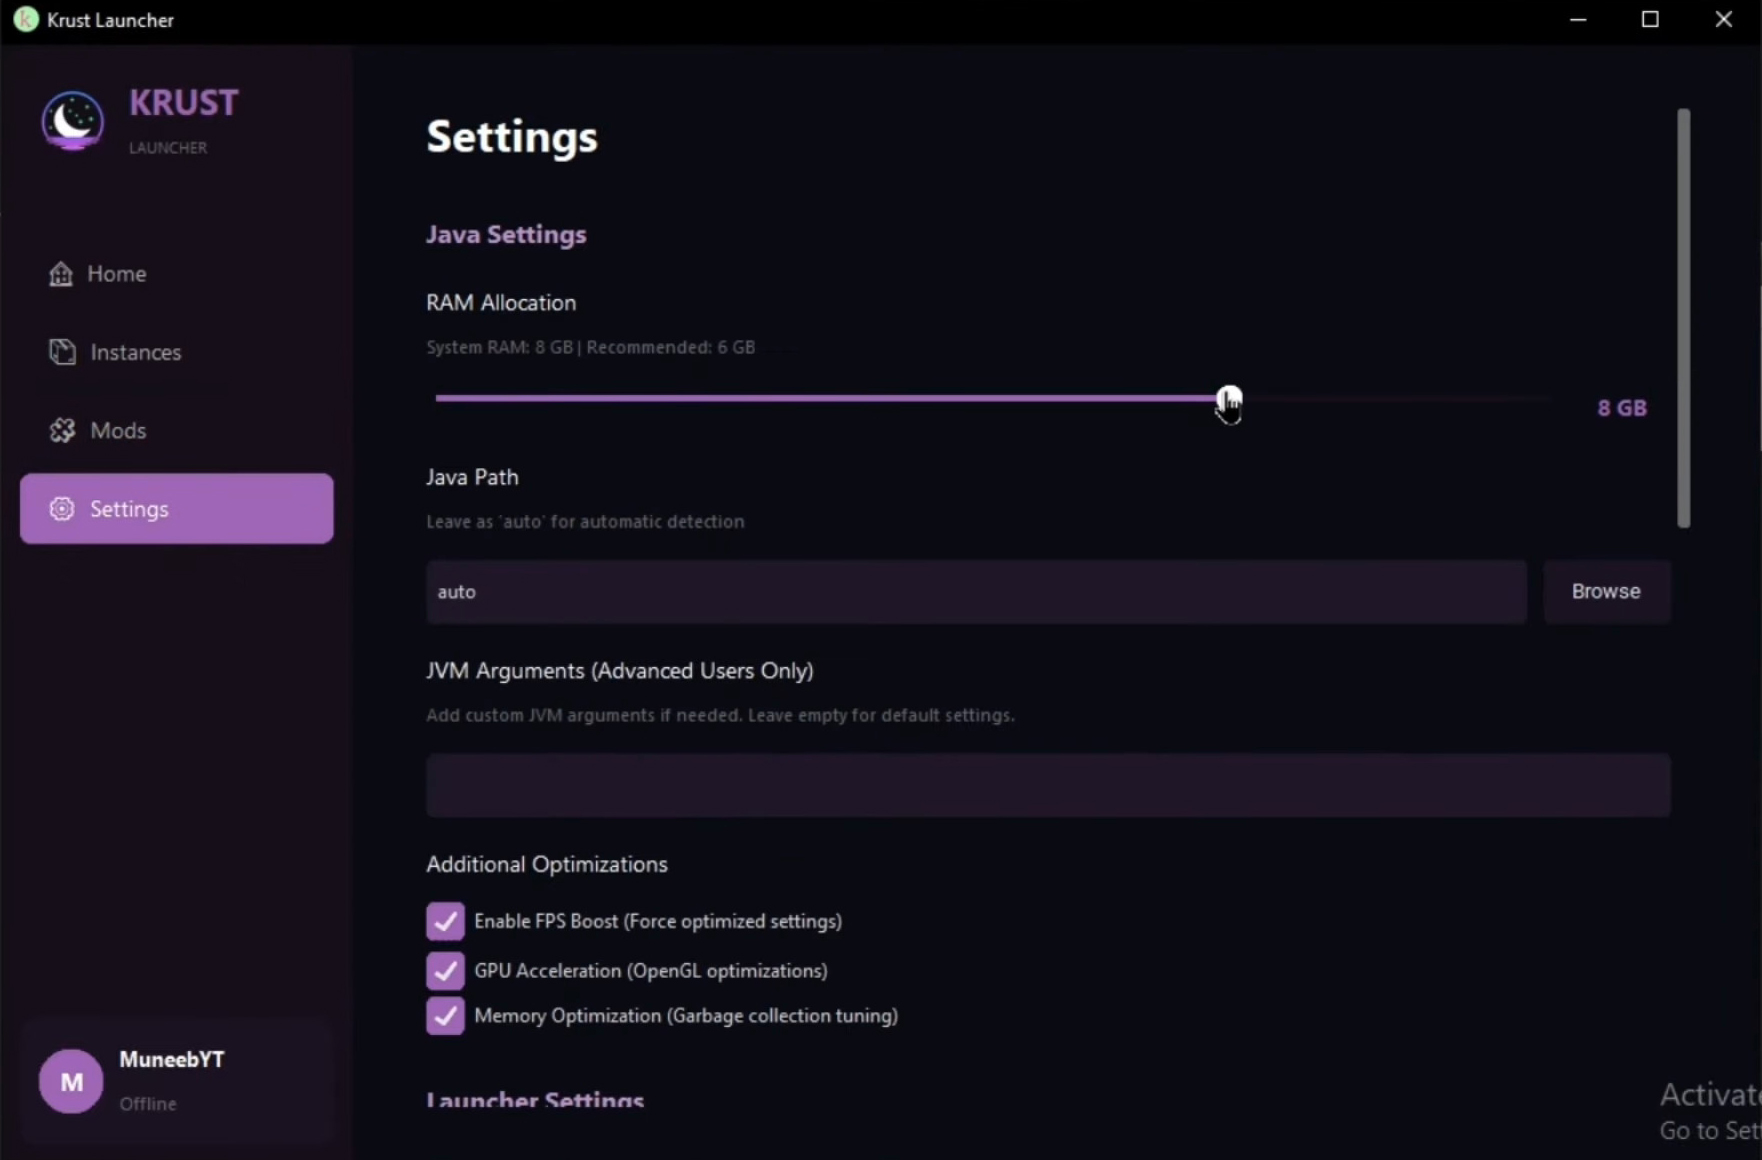Click the Java Path input field
Viewport: 1762px width, 1160px height.
click(x=976, y=592)
